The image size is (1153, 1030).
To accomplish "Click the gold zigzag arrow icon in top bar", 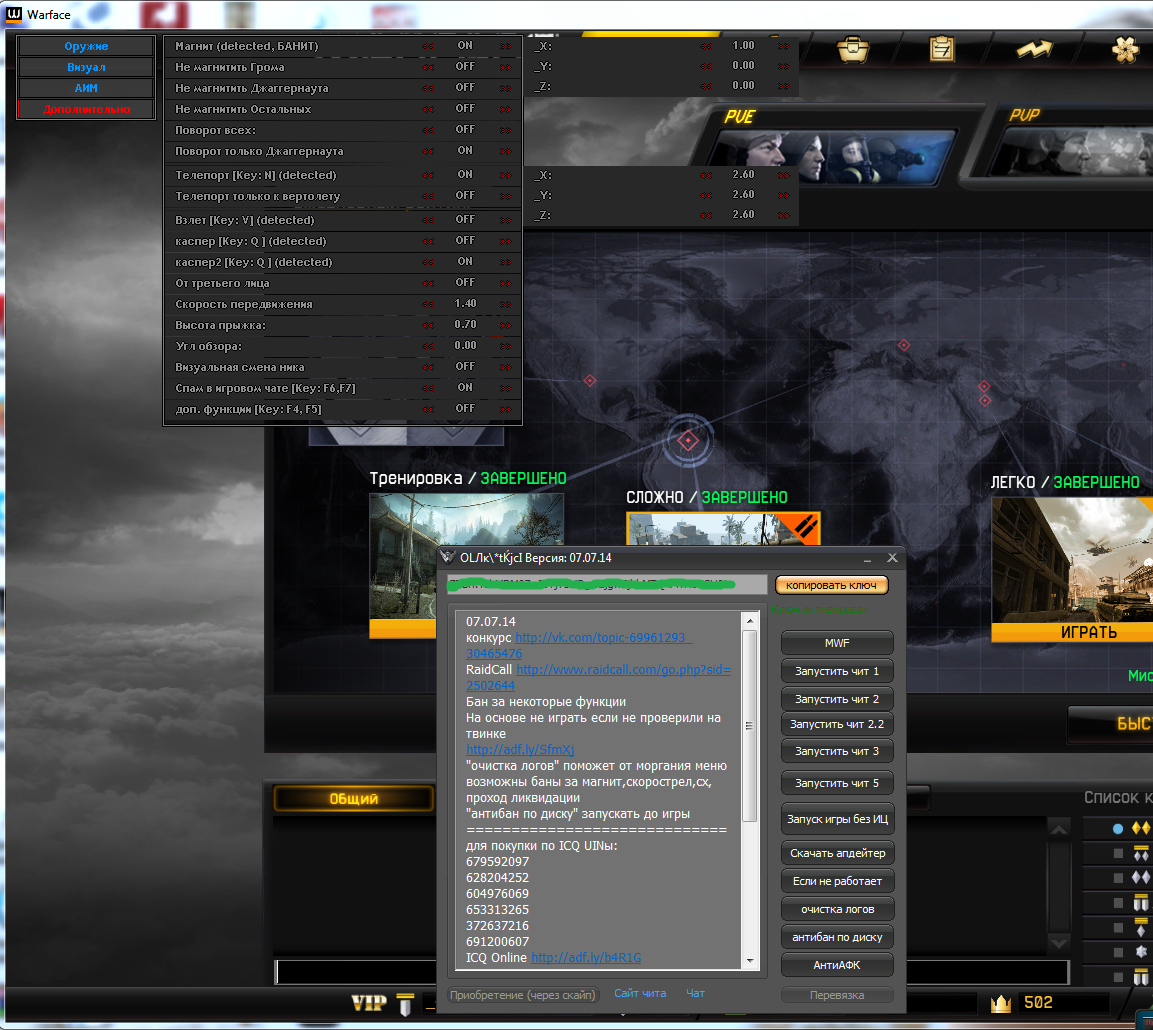I will (x=1034, y=49).
